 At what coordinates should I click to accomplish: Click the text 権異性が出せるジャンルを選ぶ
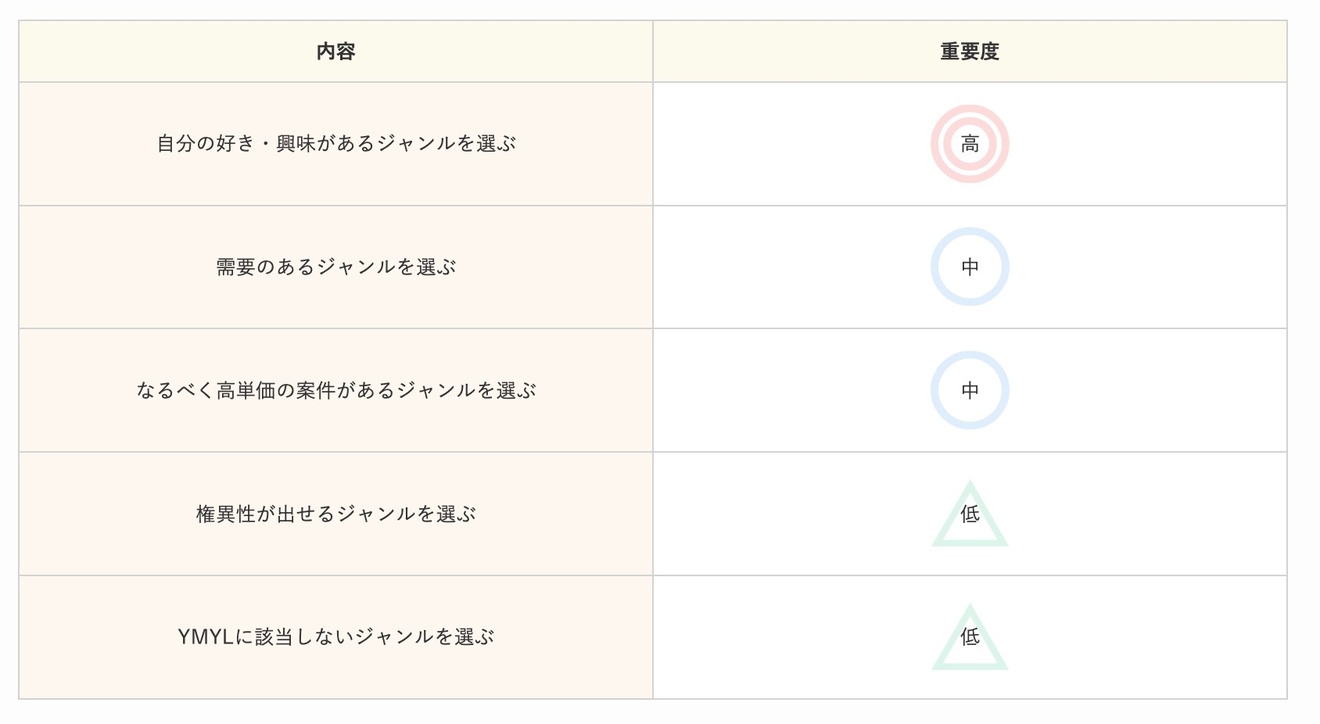(336, 514)
